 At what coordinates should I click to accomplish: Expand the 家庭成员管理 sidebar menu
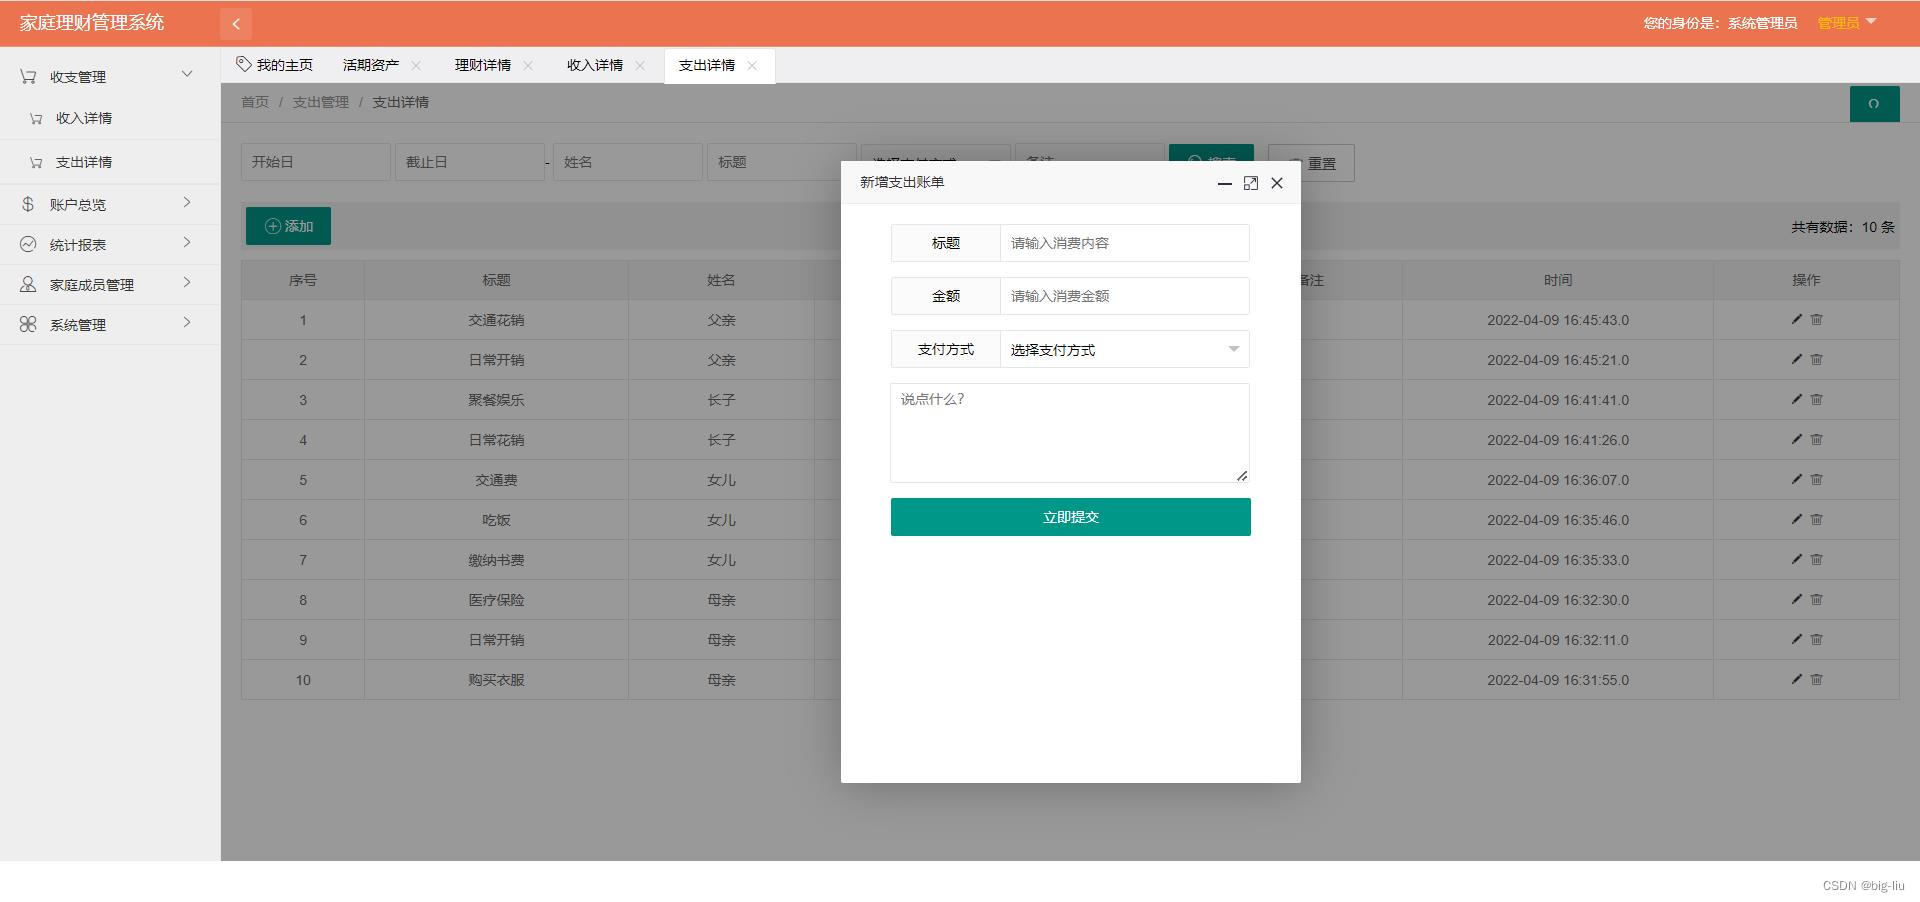click(110, 284)
